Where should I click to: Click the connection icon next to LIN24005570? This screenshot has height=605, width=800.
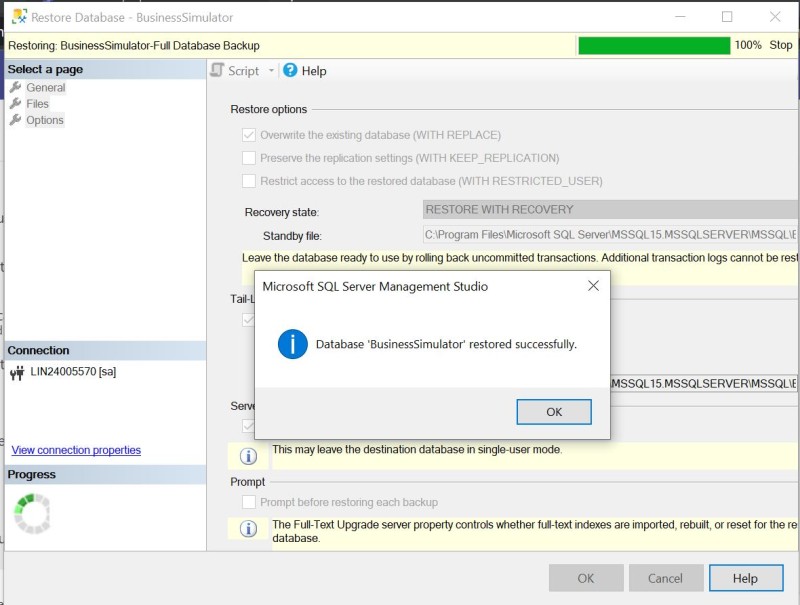click(x=17, y=373)
